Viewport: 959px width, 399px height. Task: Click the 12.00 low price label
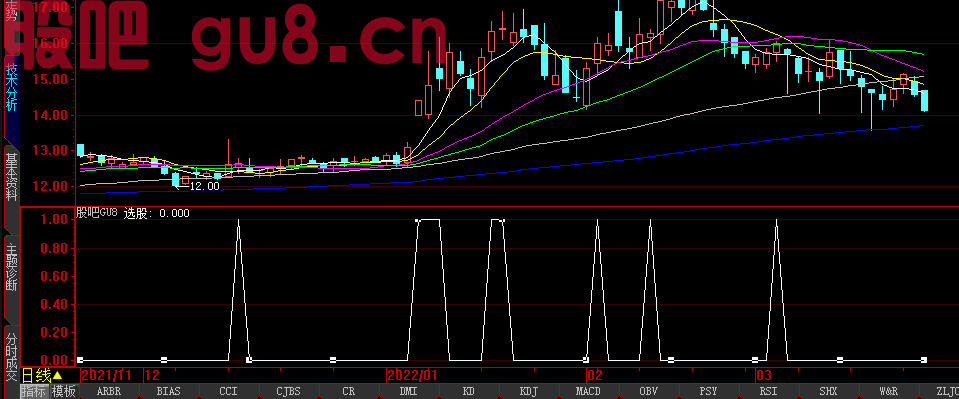tap(204, 187)
